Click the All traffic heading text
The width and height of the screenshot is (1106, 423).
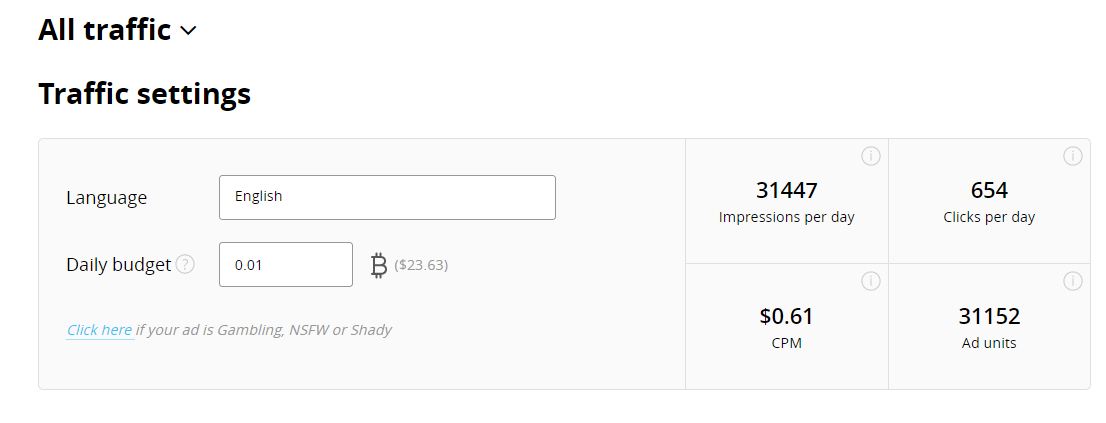point(104,30)
